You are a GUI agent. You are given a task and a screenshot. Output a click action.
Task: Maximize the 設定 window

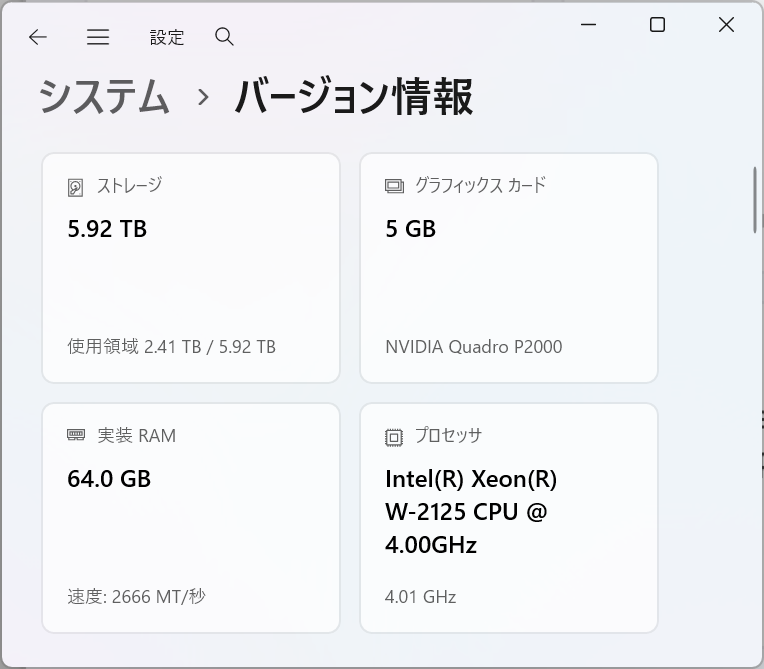click(x=657, y=25)
